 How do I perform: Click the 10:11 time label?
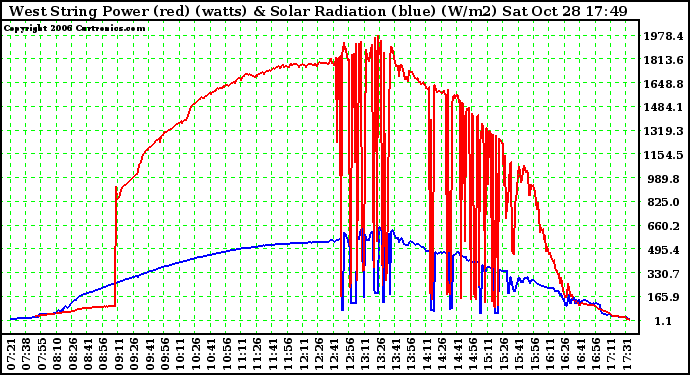pos(181,354)
